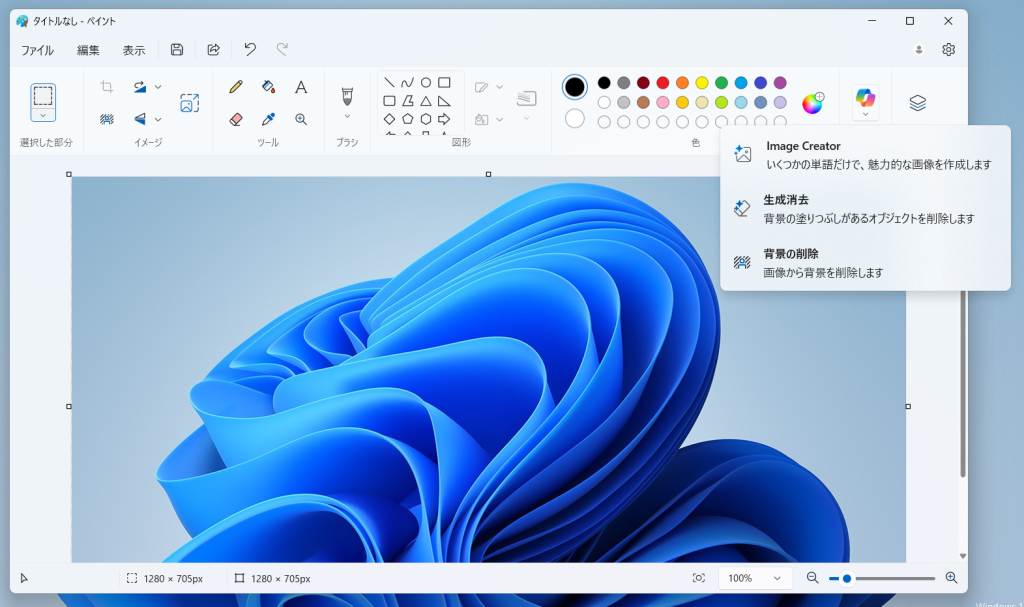Viewport: 1024px width, 607px height.
Task: Open Paint settings gear
Action: tap(949, 50)
